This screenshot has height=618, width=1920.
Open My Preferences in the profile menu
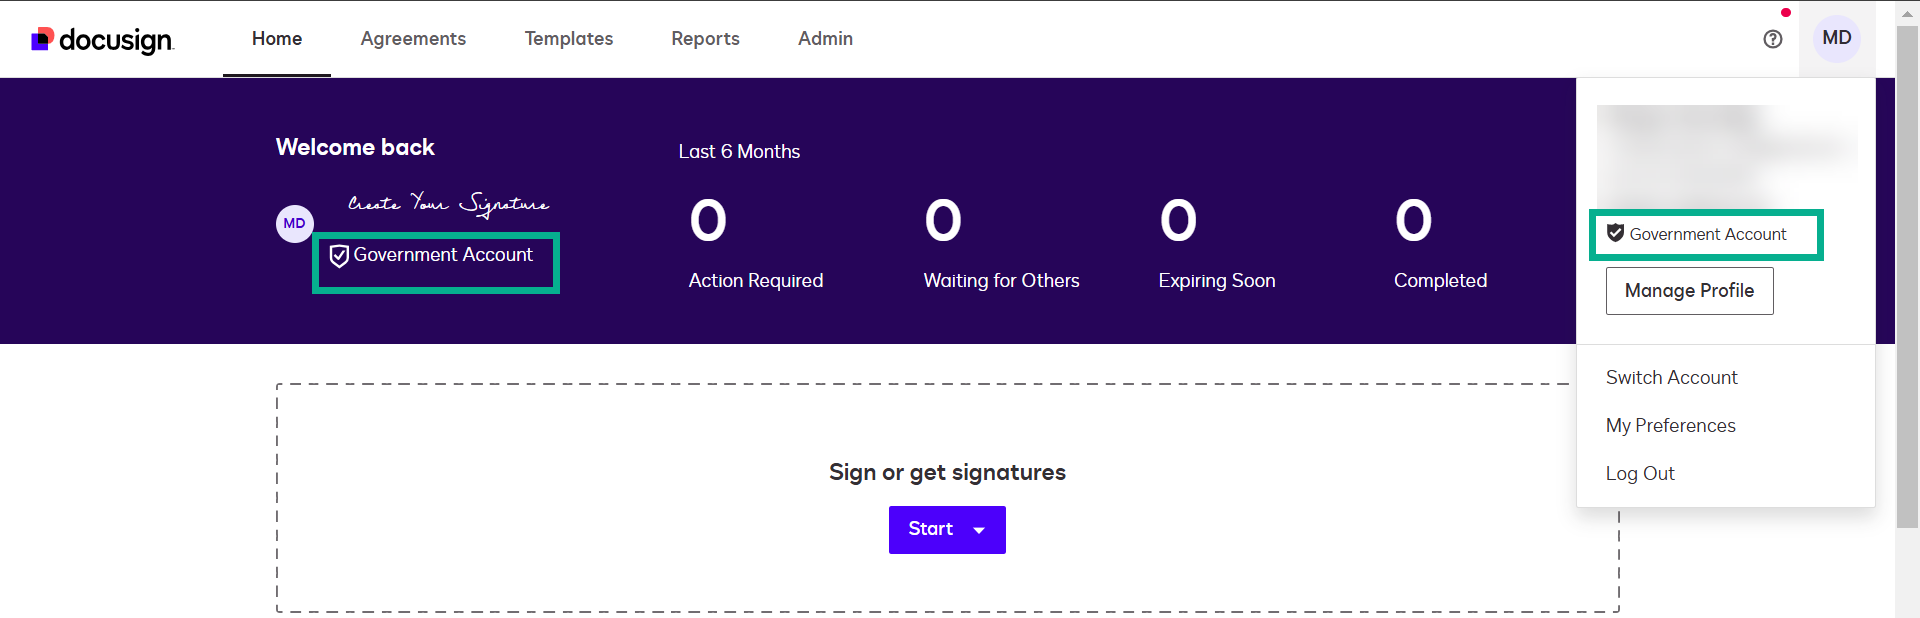(1670, 425)
